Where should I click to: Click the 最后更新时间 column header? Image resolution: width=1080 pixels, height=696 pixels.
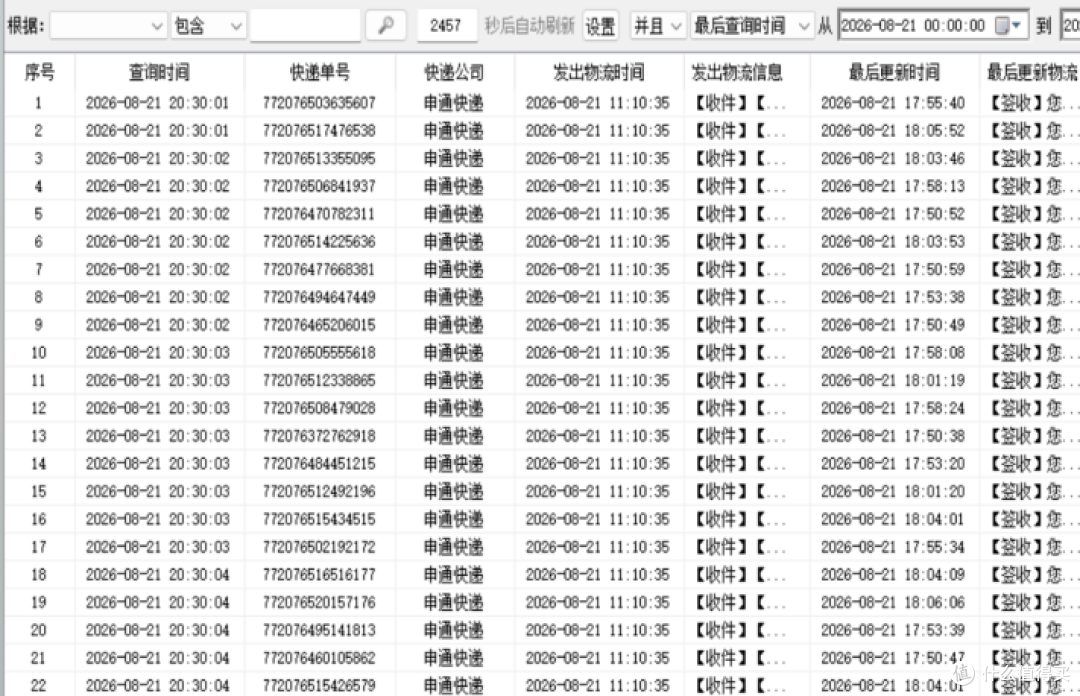coord(894,72)
